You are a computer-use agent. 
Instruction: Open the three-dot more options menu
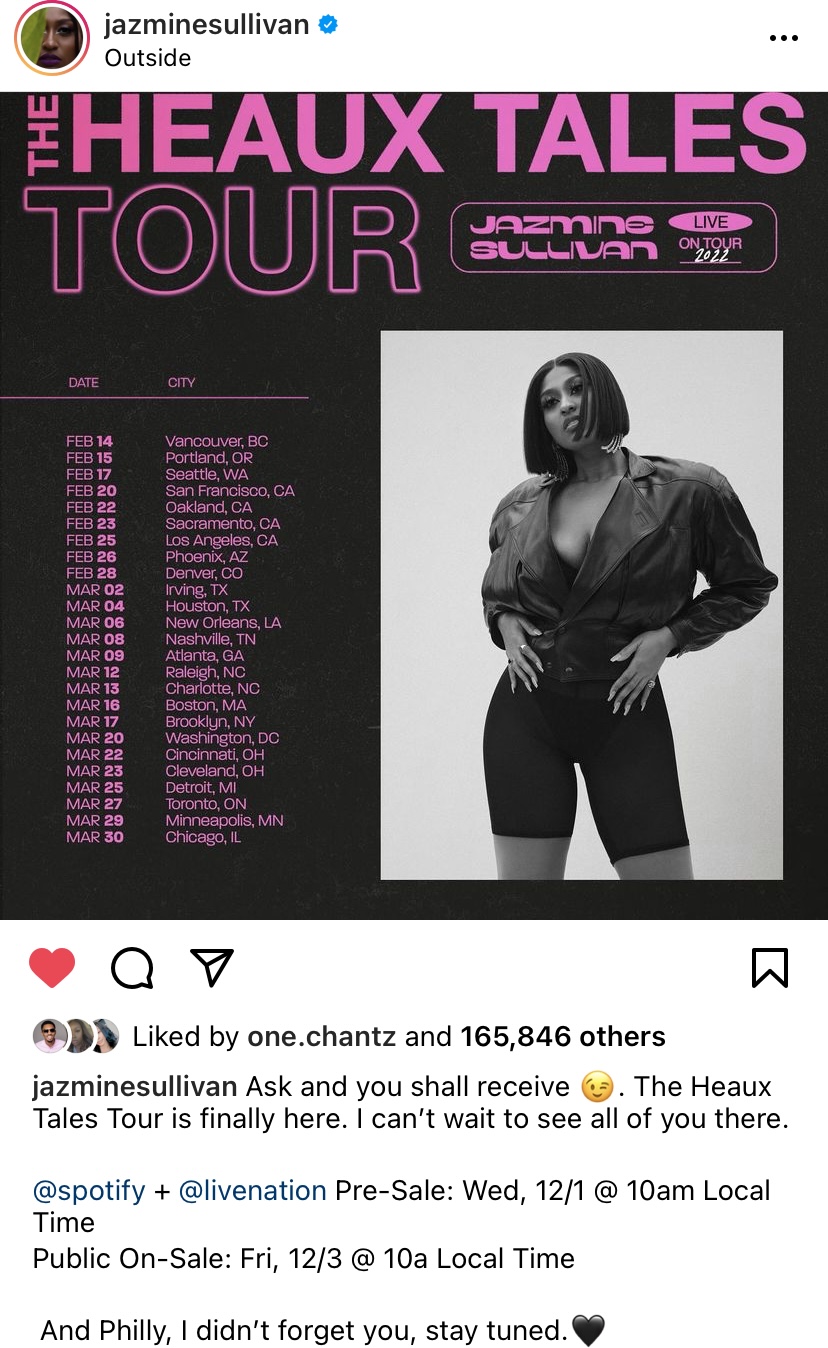tap(783, 38)
